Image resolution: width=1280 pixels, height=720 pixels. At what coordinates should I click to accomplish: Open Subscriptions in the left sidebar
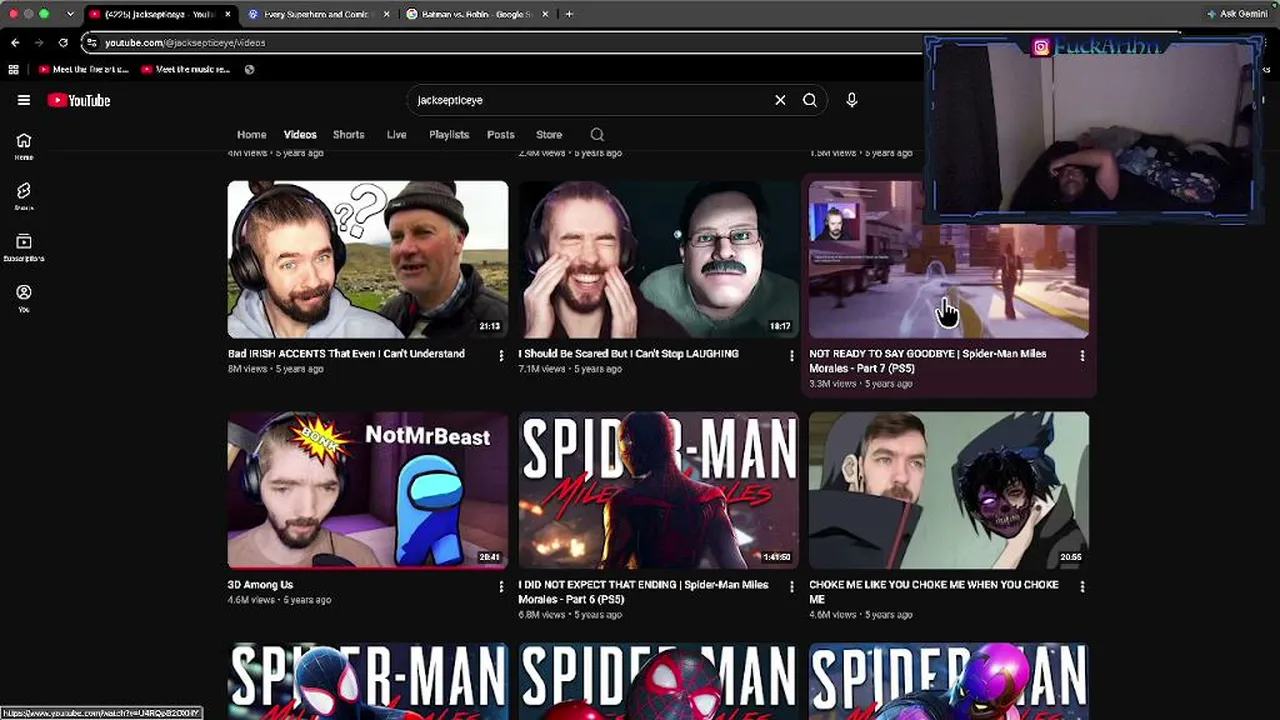click(x=24, y=247)
